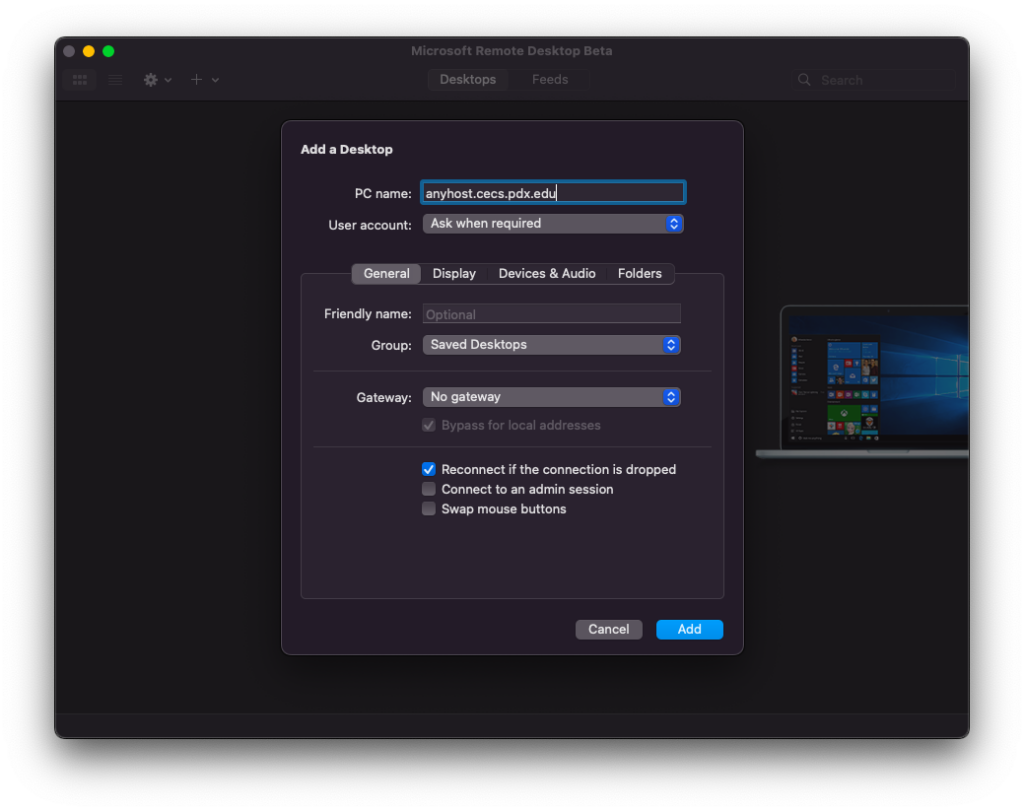Image resolution: width=1024 pixels, height=811 pixels.
Task: Click the Bypass for local addresses checkbox
Action: [x=428, y=425]
